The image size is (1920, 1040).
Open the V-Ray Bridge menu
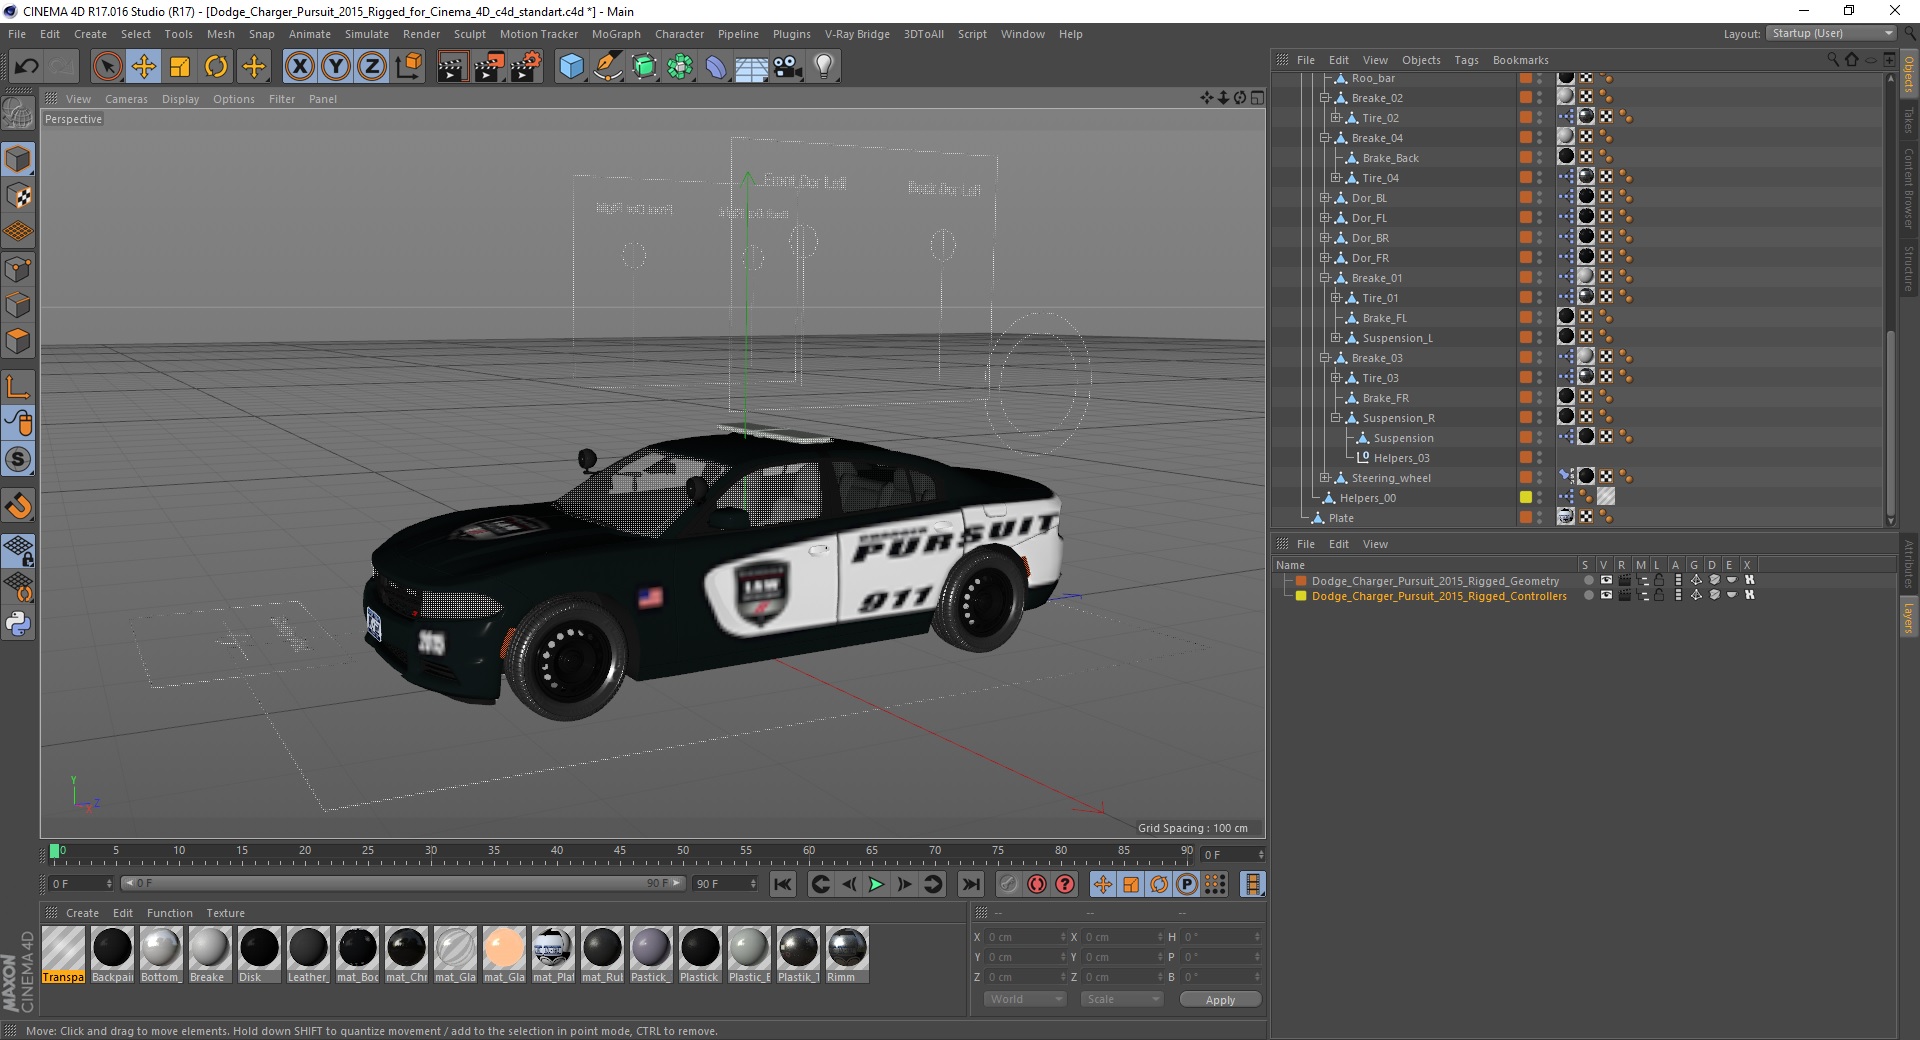(857, 34)
